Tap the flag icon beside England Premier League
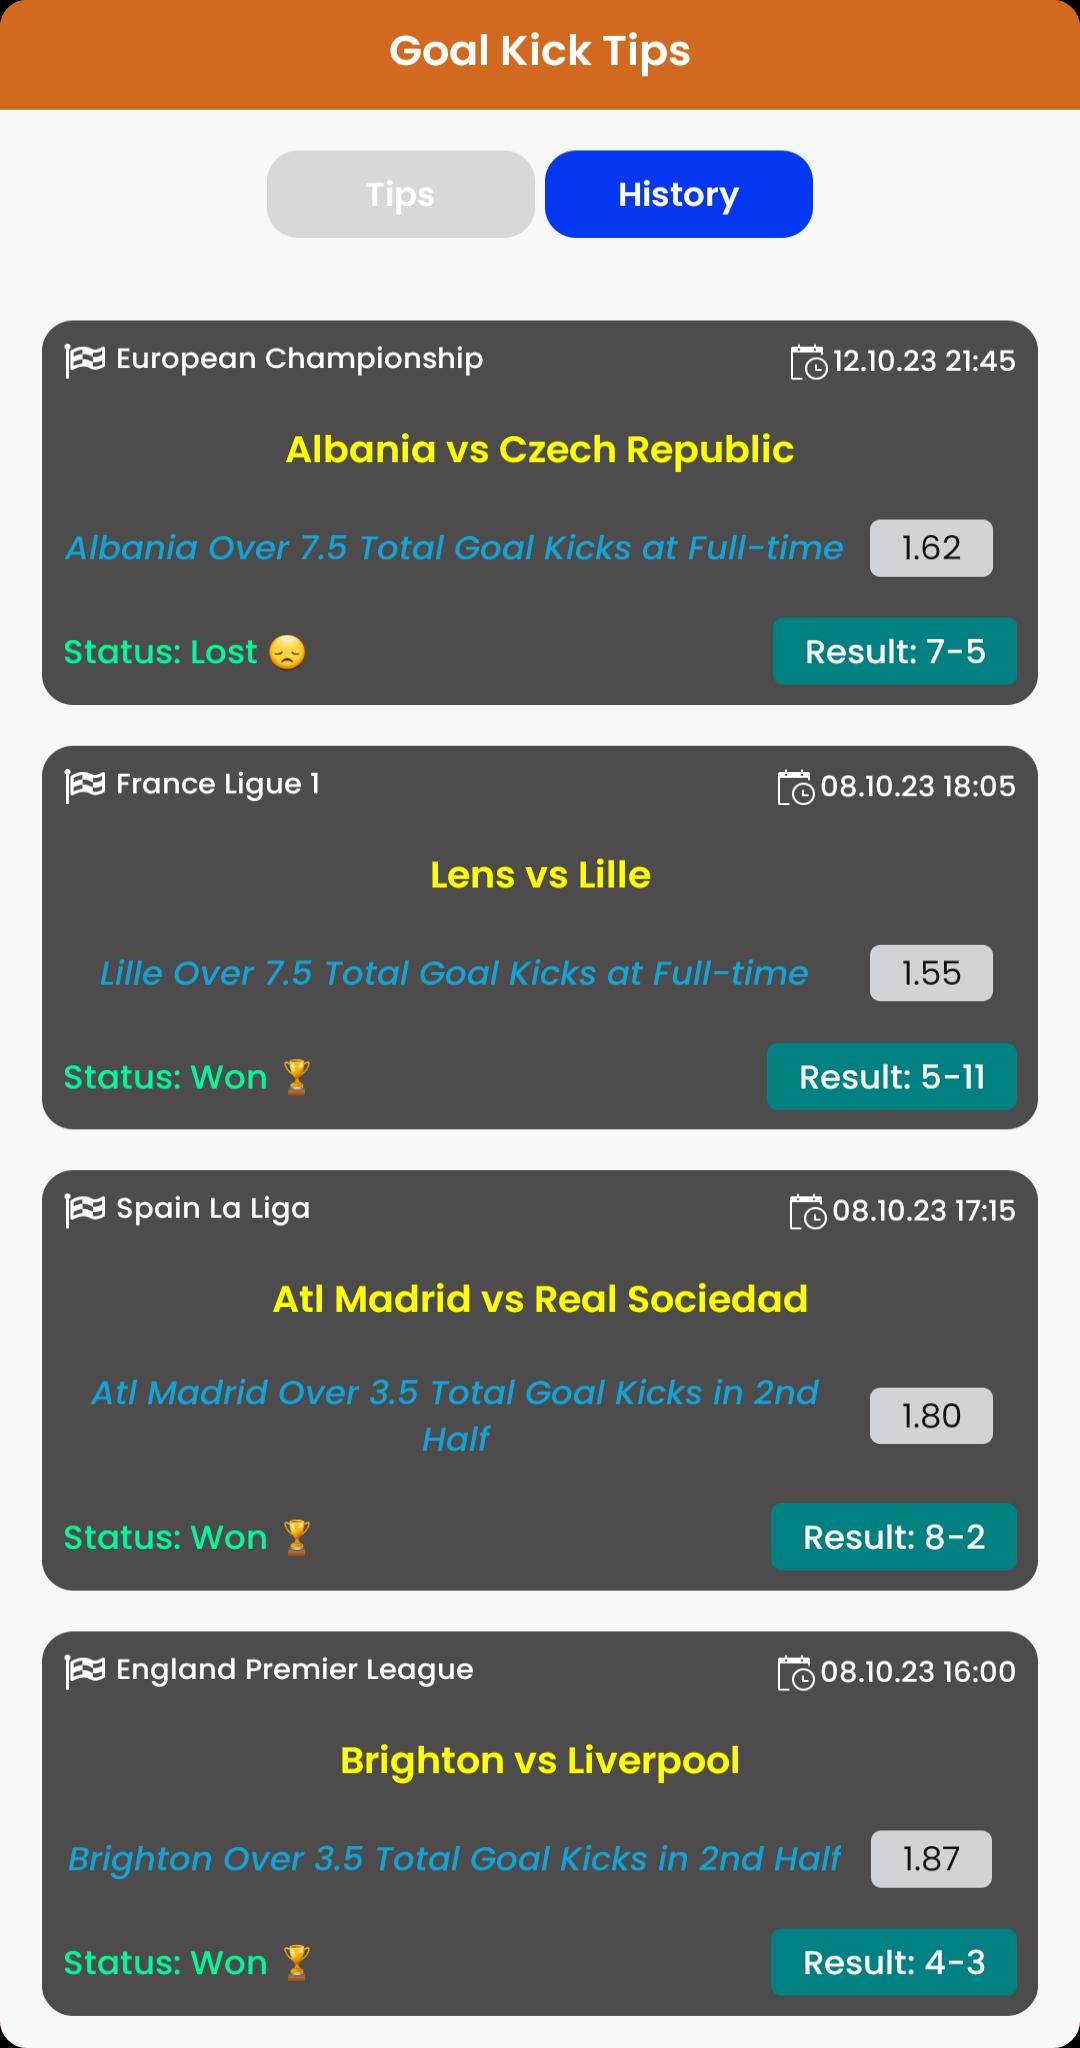The image size is (1080, 2048). coord(85,1671)
